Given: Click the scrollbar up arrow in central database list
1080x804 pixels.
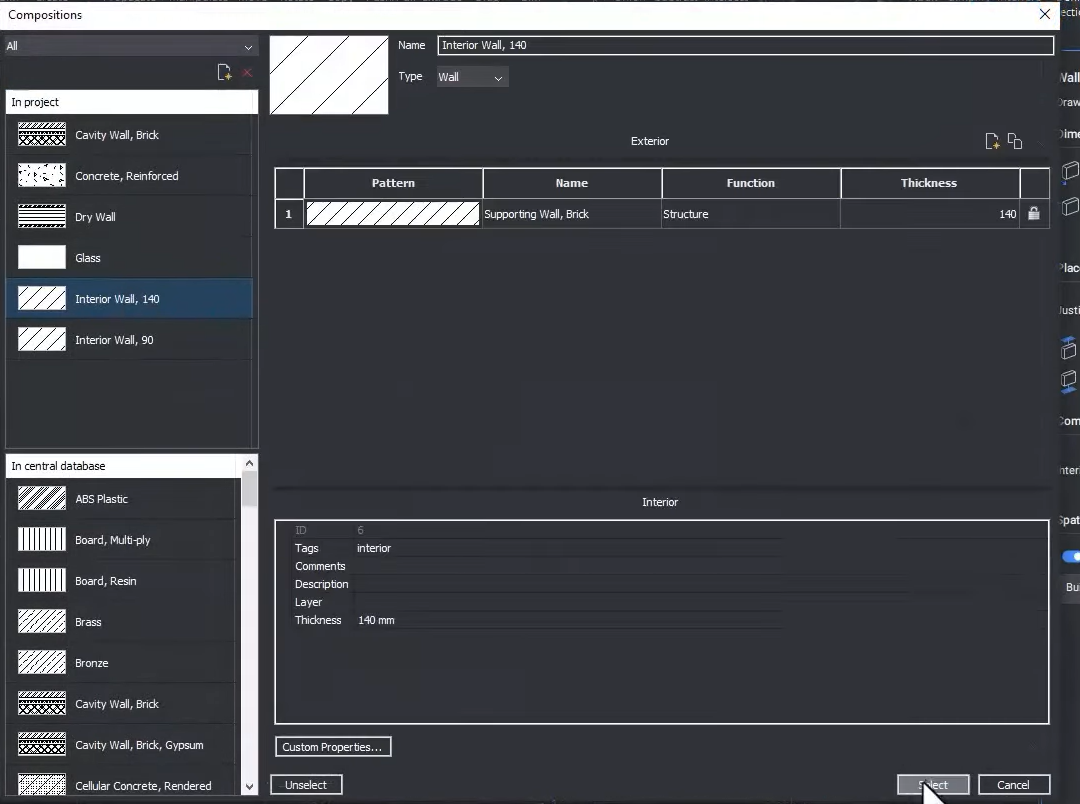Looking at the screenshot, I should coord(249,463).
